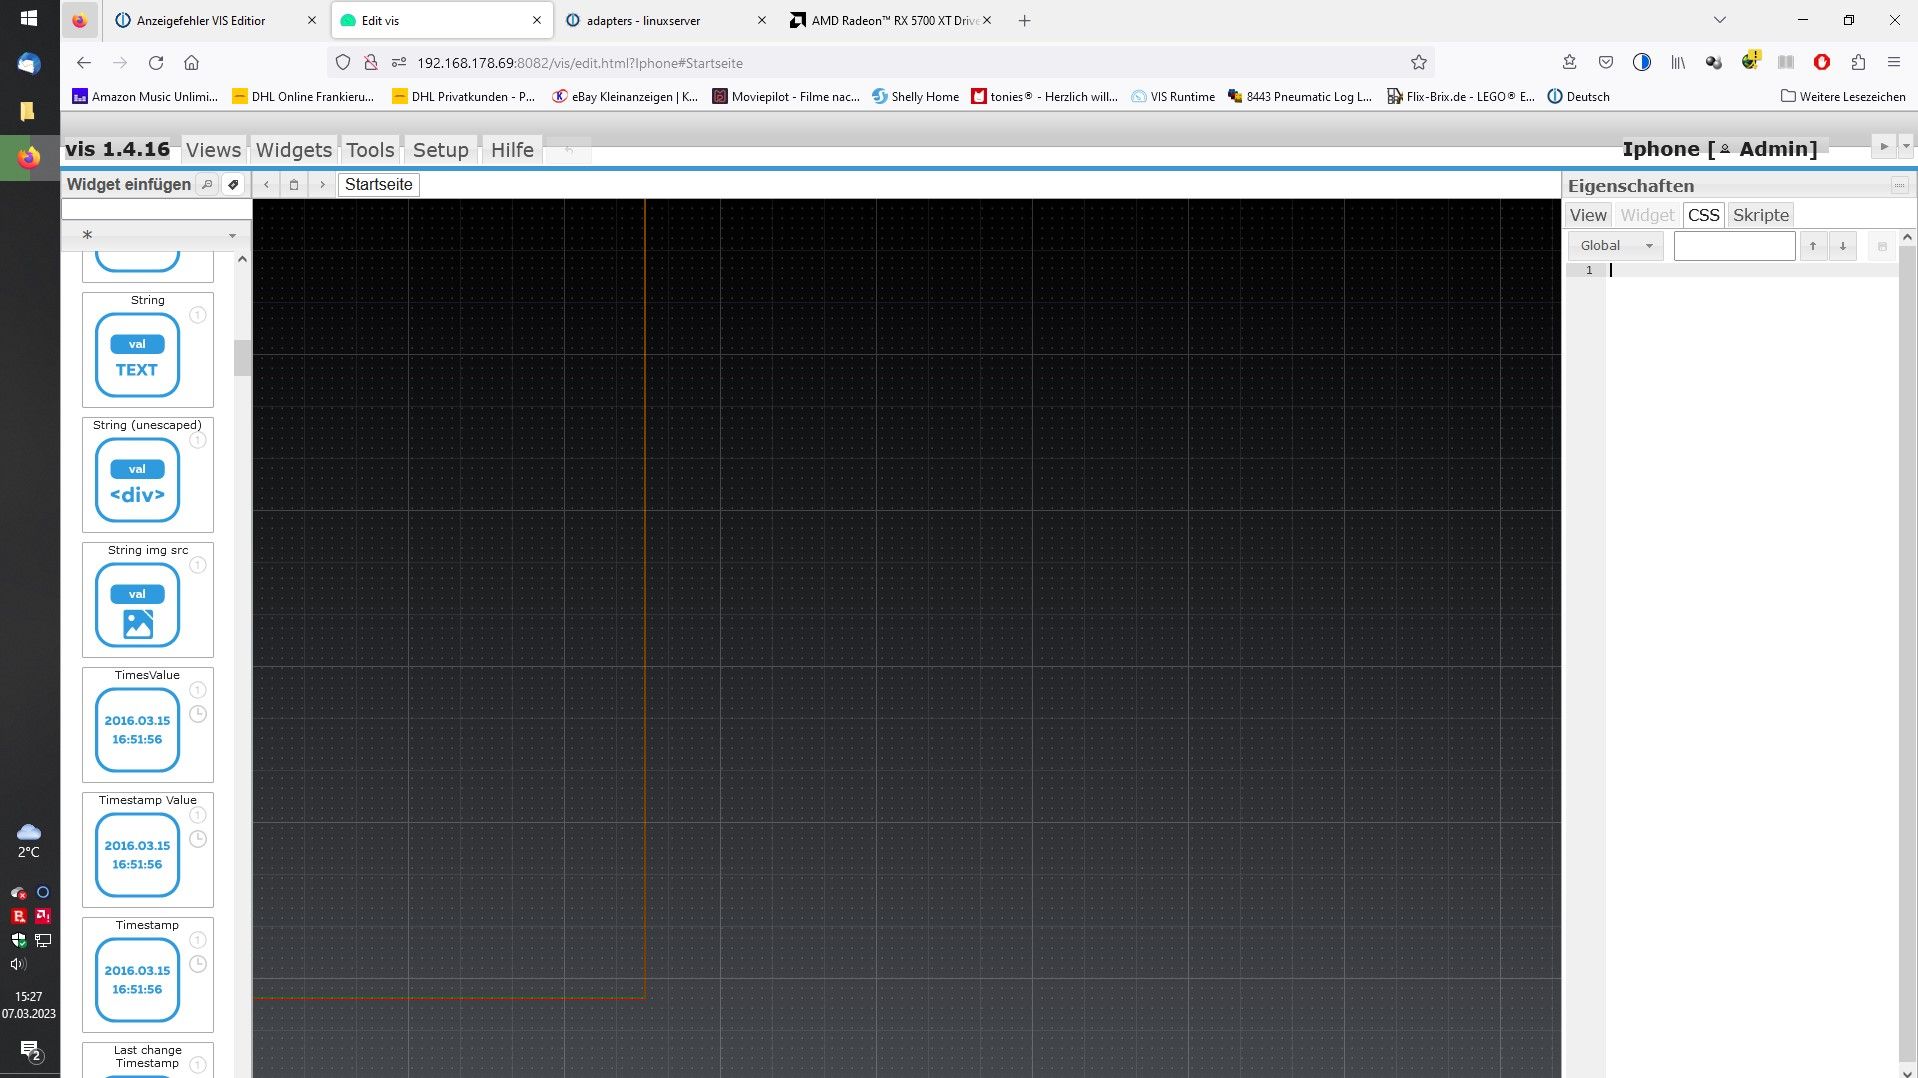
Task: Toggle the tracking protection shield in address bar
Action: (x=343, y=62)
